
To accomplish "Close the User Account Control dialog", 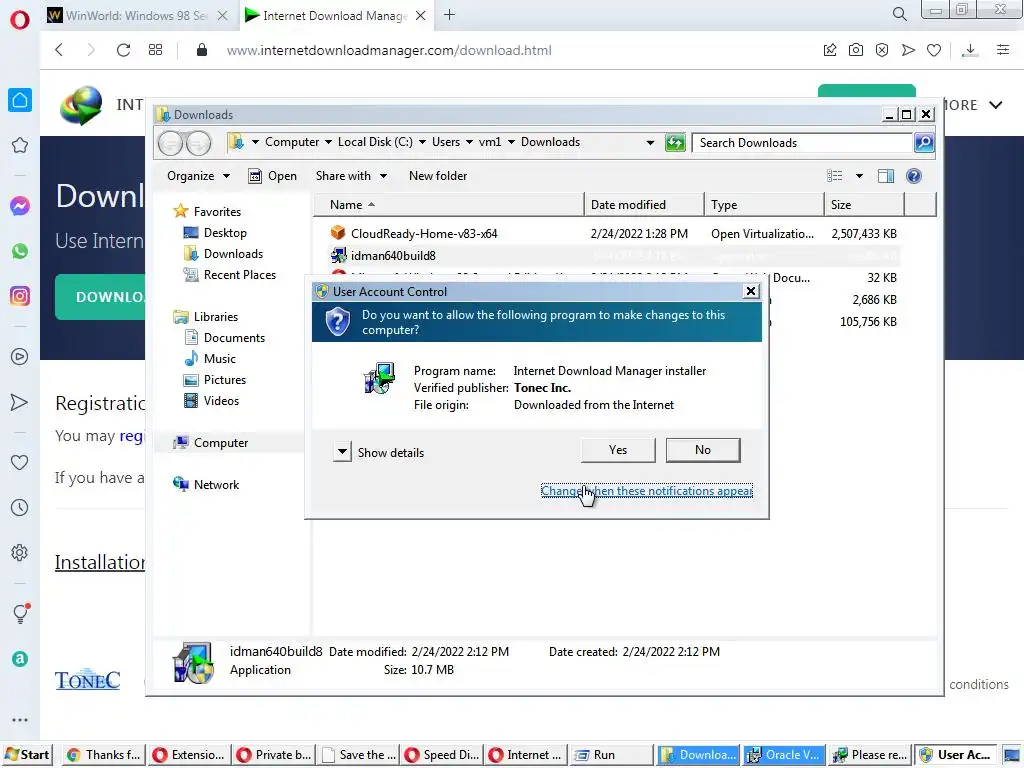I will coord(751,291).
